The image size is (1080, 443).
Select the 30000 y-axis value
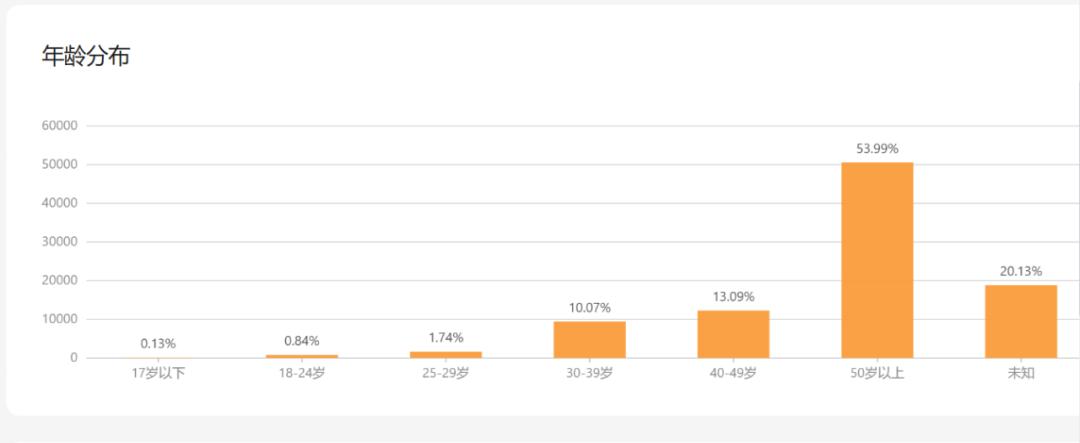point(59,242)
